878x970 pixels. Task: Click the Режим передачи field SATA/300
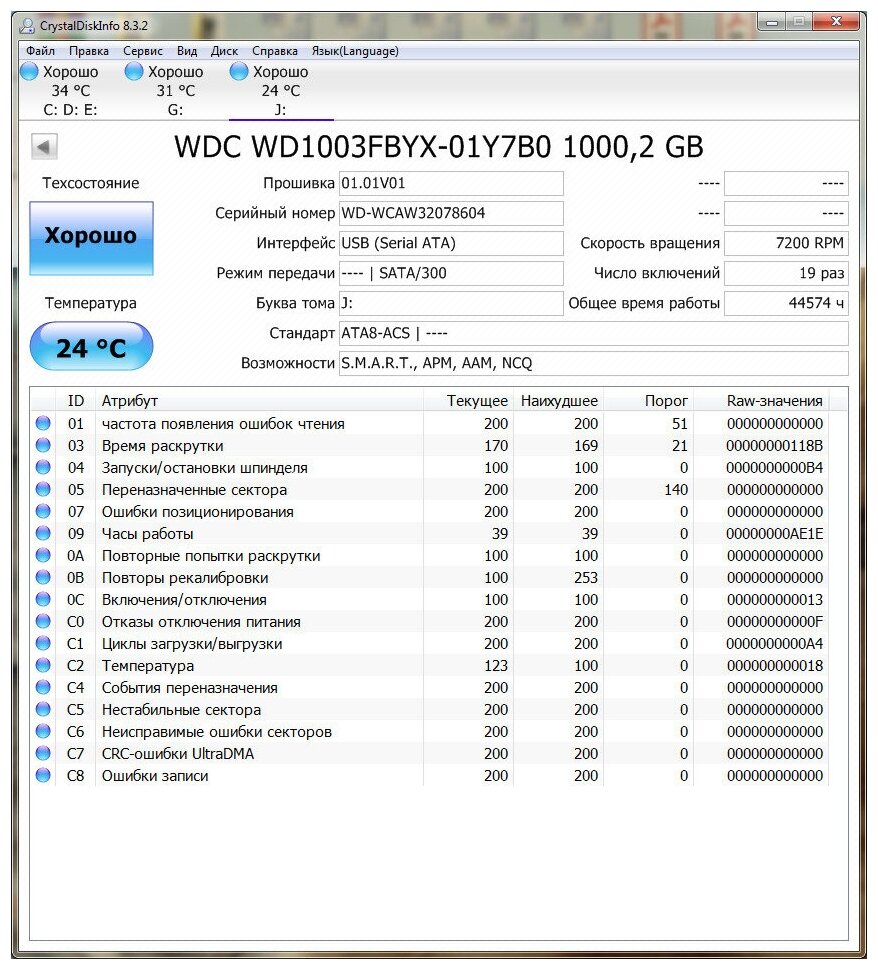451,273
